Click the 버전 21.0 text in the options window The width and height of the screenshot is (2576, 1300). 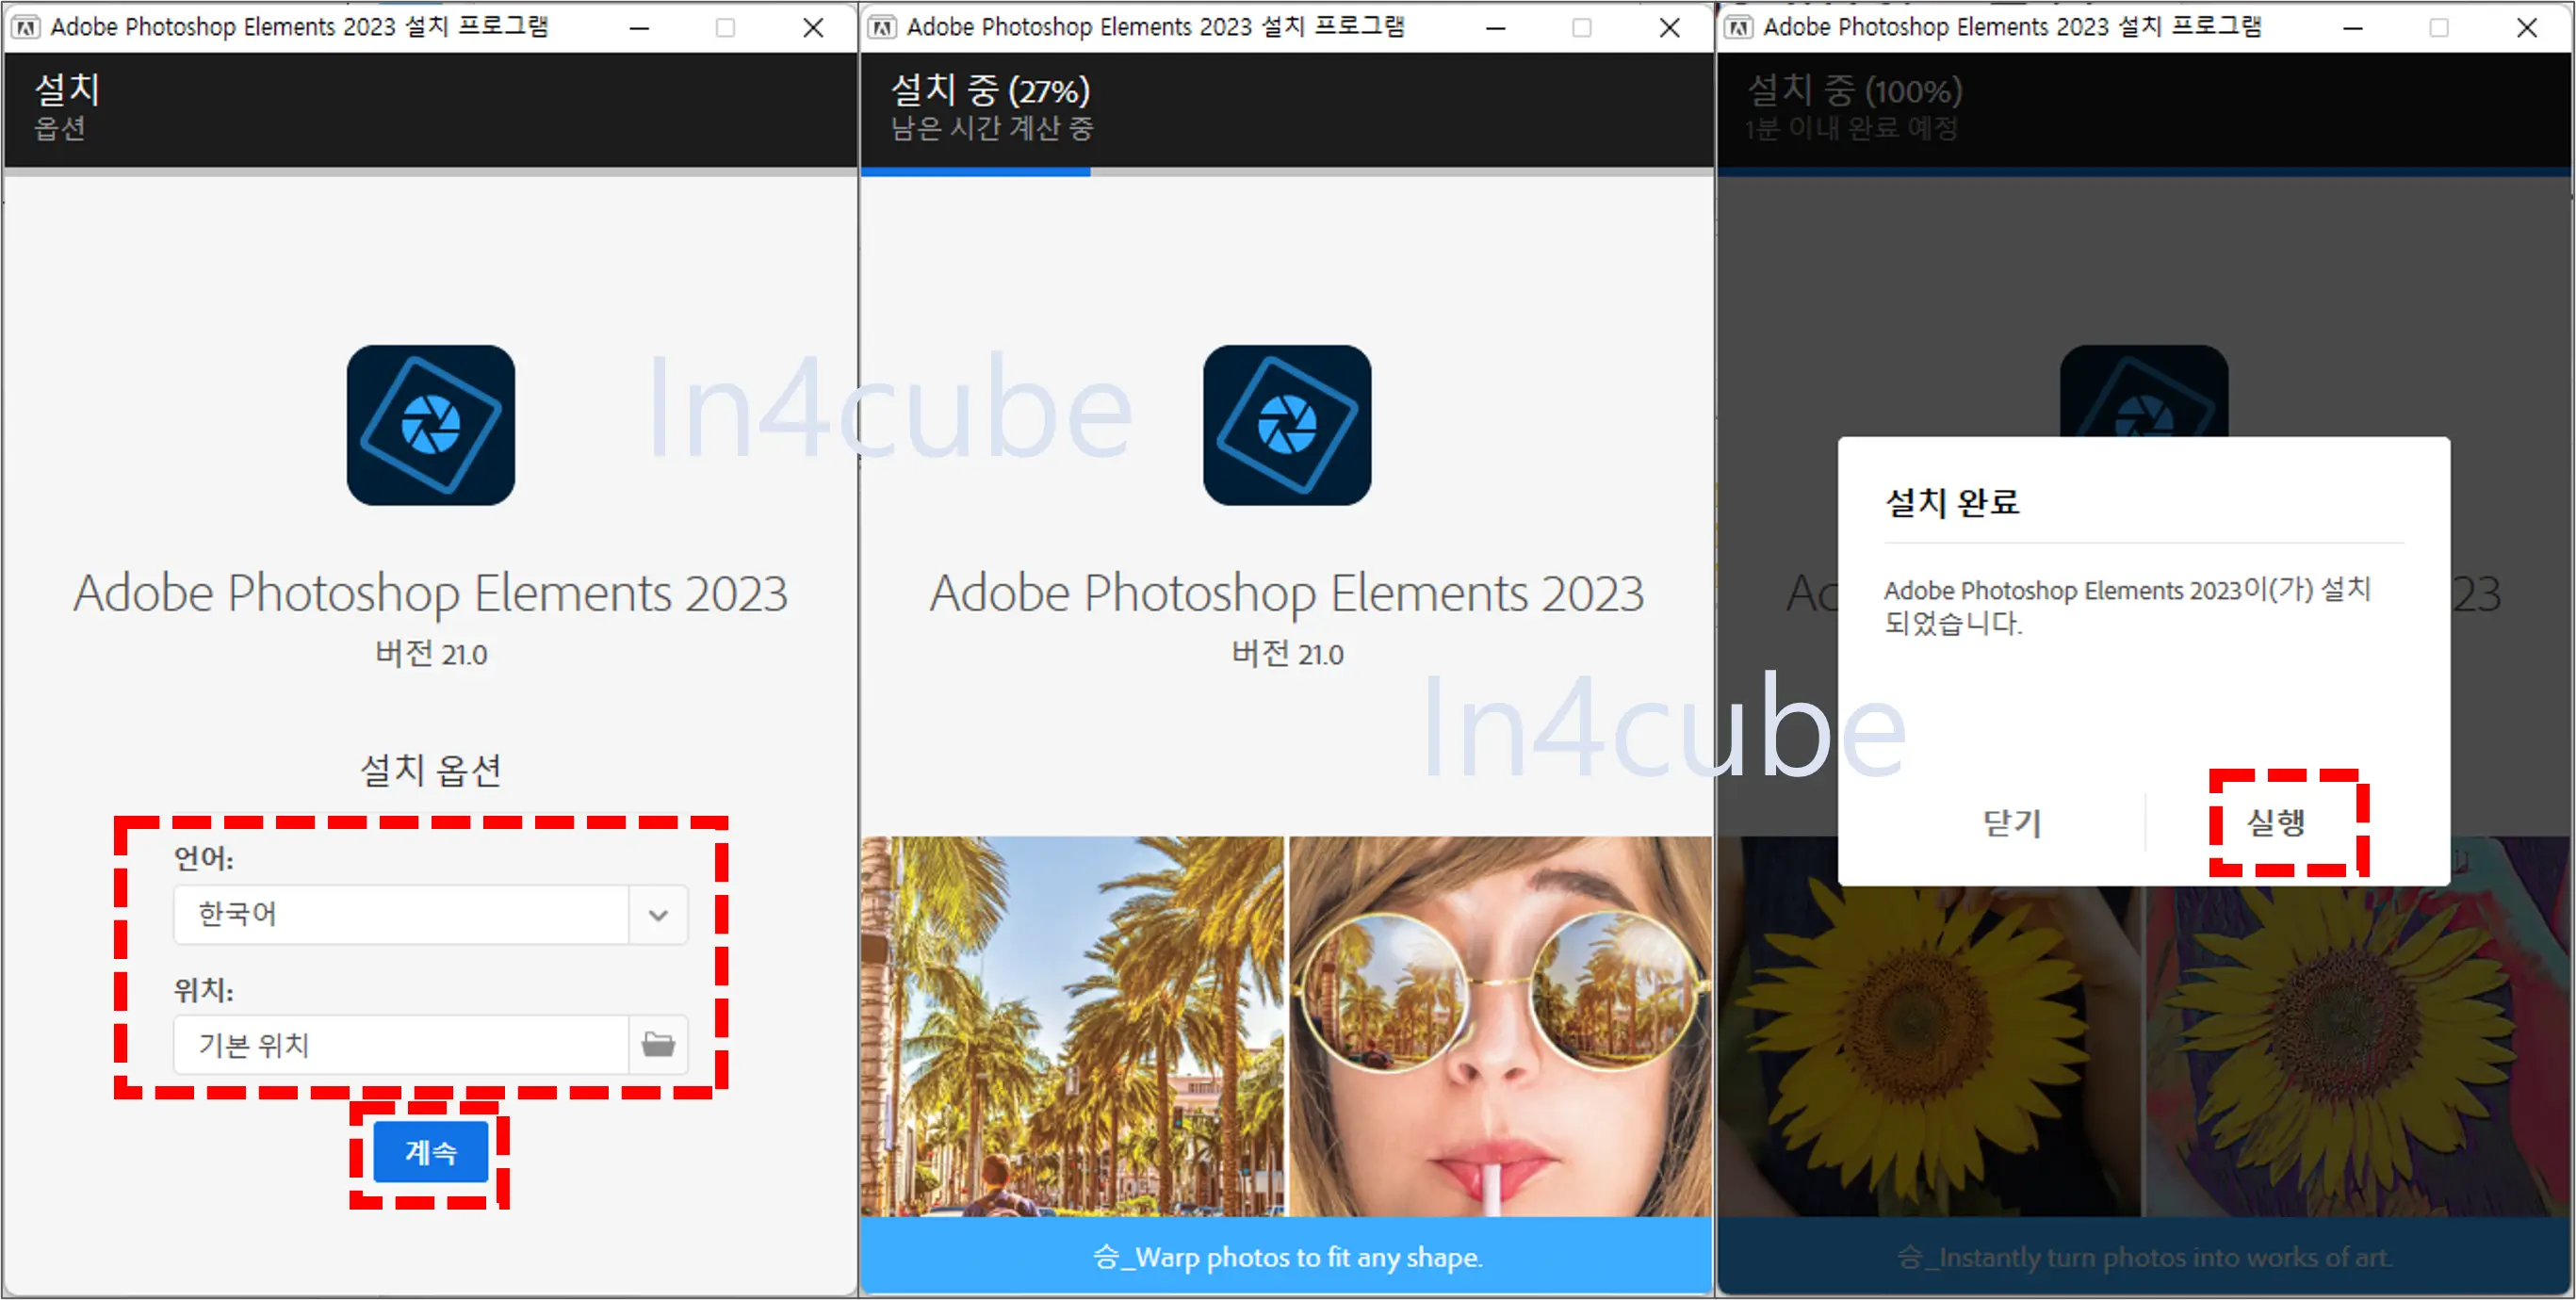tap(431, 654)
